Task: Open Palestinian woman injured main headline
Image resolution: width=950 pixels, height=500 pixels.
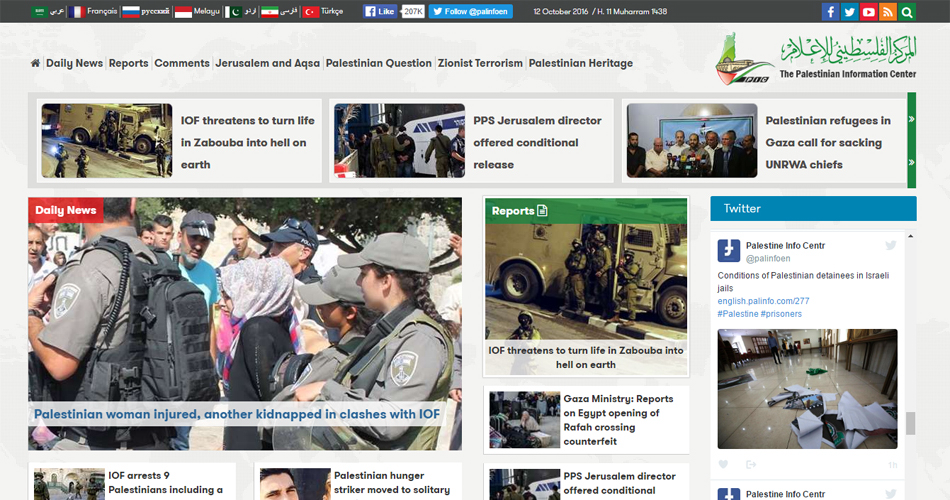Action: pos(237,414)
